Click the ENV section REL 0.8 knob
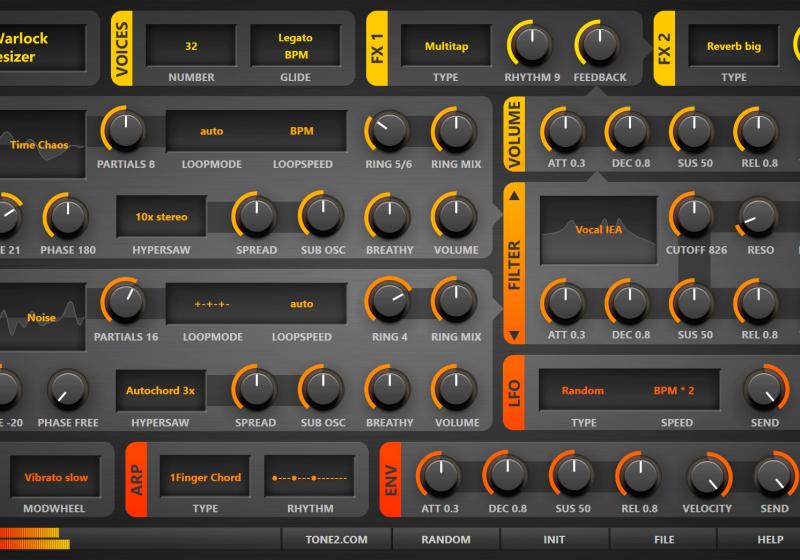Viewport: 800px width, 560px height. 639,474
